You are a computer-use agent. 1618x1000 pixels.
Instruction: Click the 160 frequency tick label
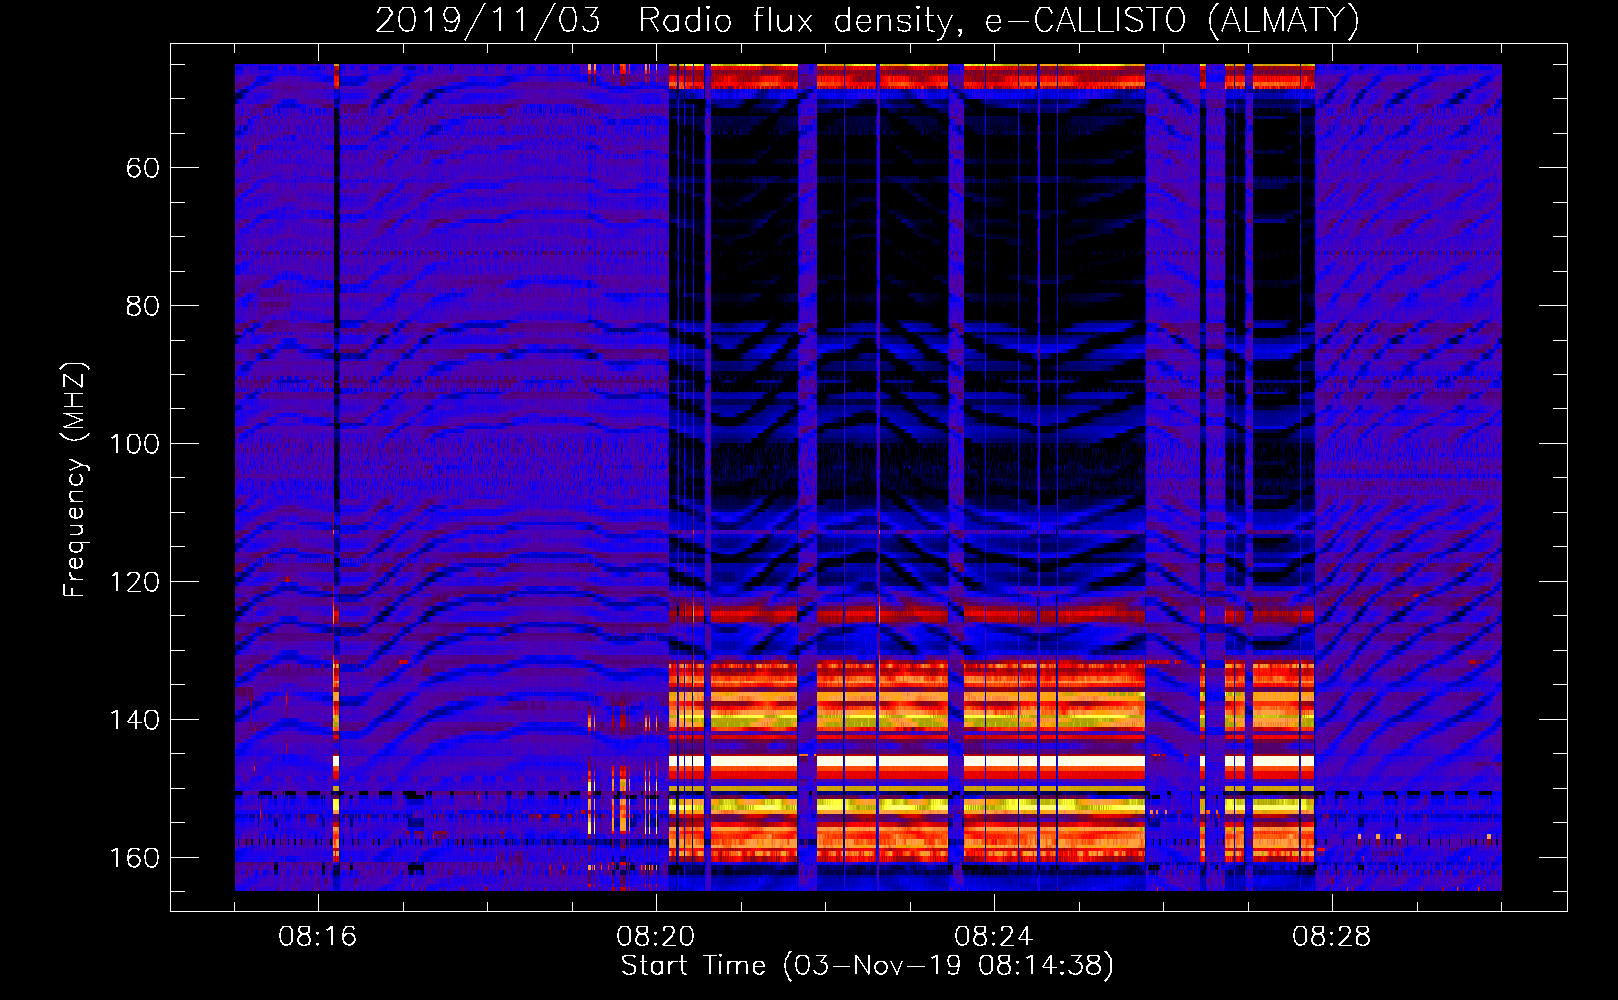click(x=135, y=858)
